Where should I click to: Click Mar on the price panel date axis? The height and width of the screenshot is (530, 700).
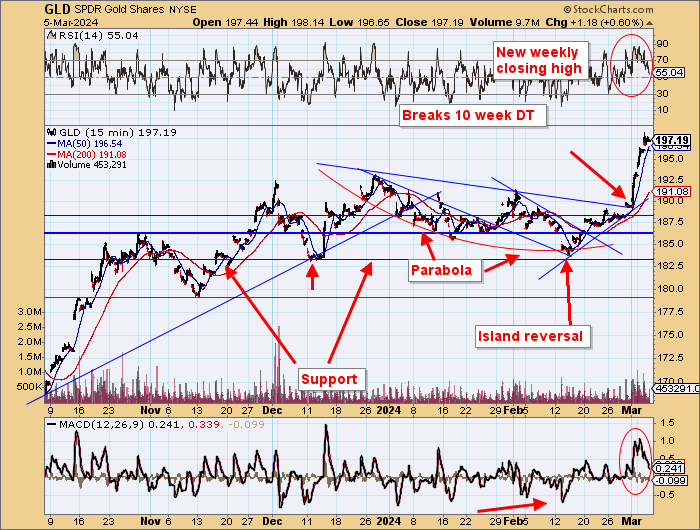632,410
